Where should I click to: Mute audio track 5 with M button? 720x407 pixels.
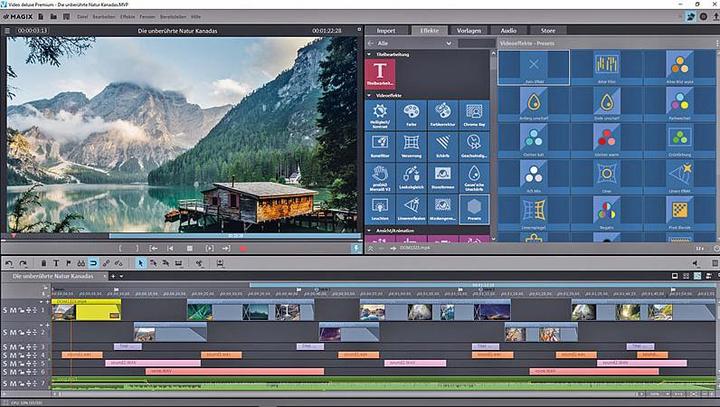[x=14, y=362]
